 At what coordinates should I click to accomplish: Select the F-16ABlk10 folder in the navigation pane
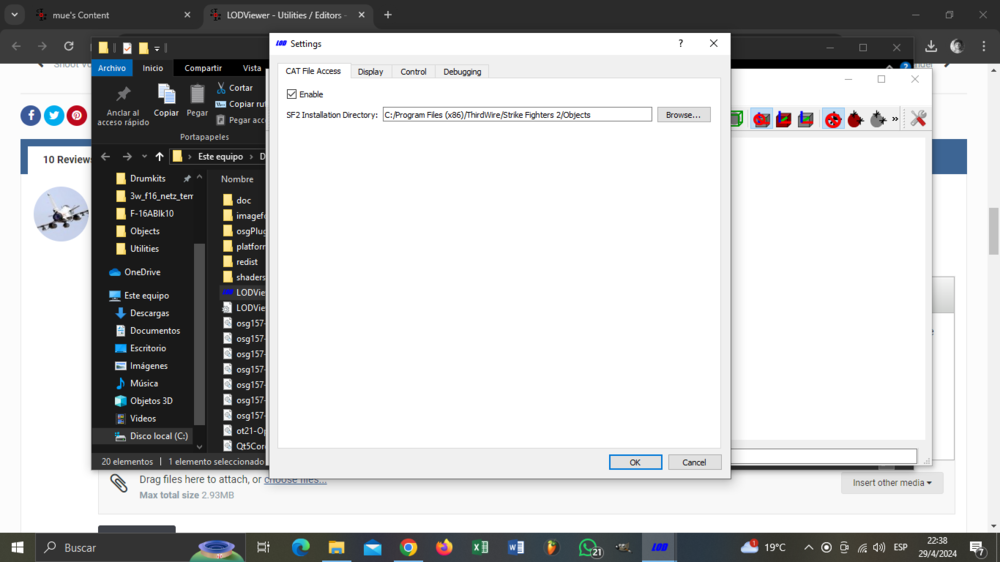[152, 214]
